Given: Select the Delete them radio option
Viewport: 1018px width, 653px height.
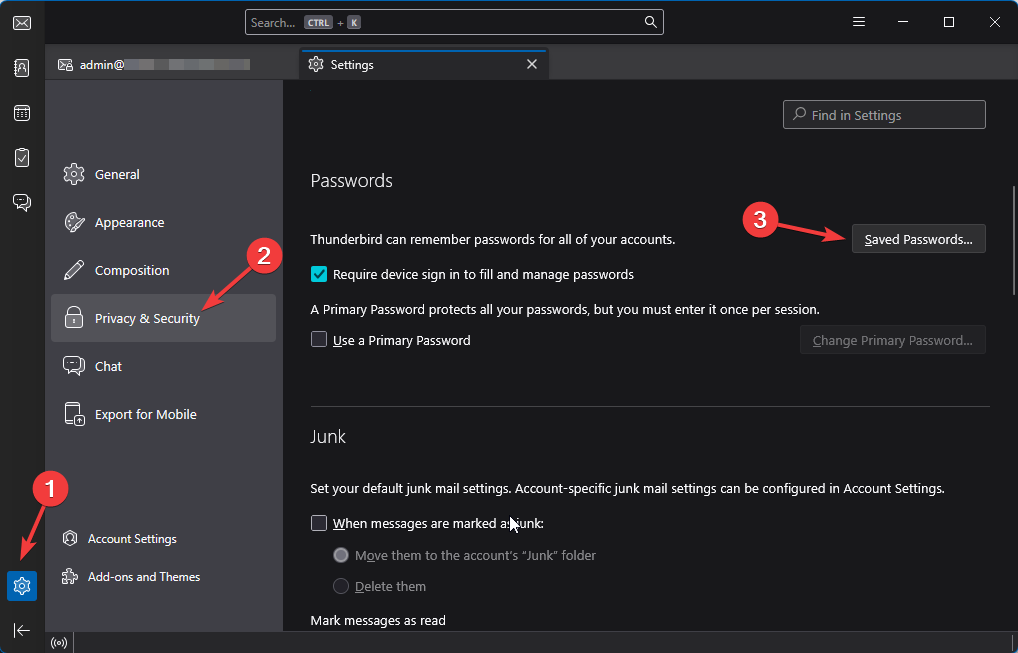Looking at the screenshot, I should [x=341, y=586].
